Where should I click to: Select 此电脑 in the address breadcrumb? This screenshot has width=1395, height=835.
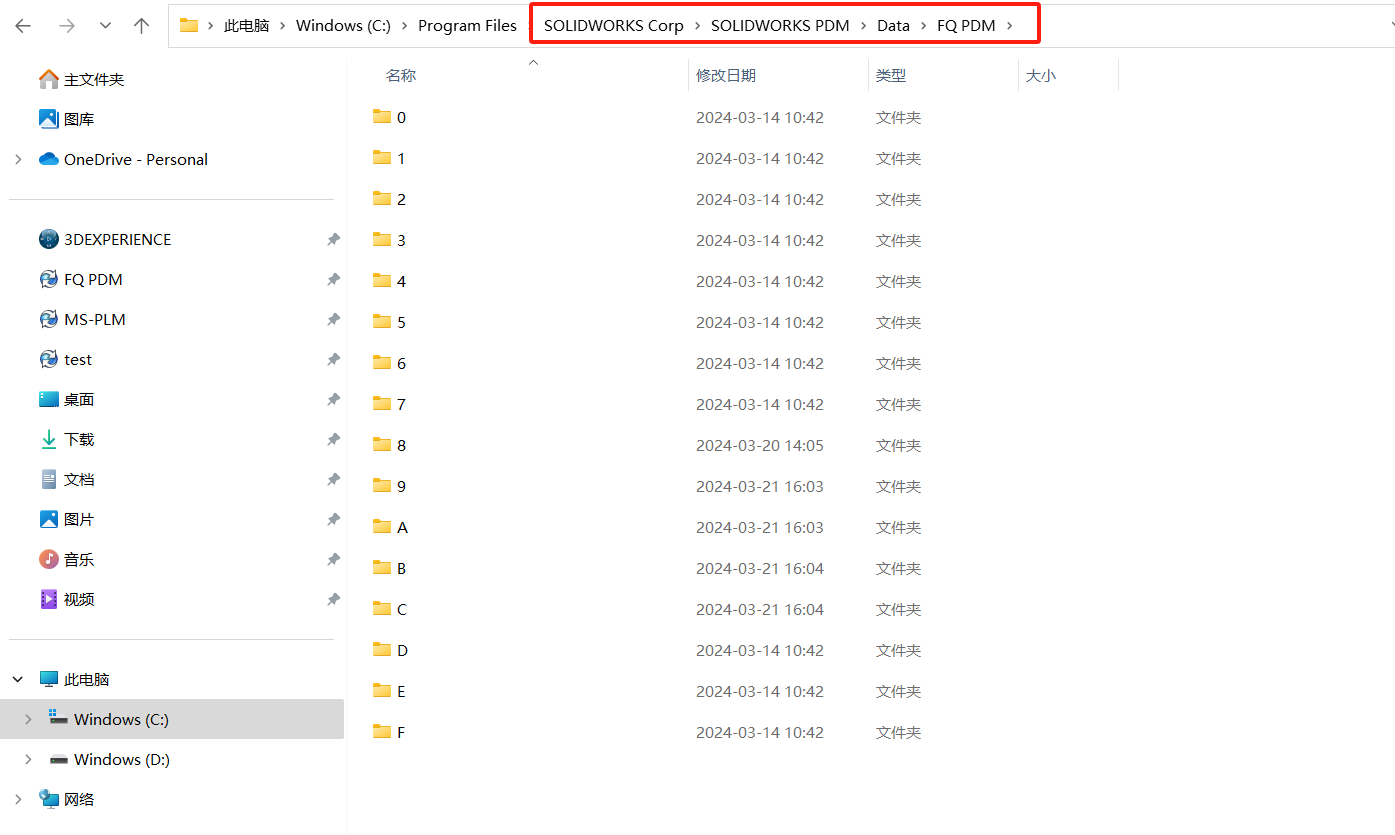pyautogui.click(x=246, y=26)
